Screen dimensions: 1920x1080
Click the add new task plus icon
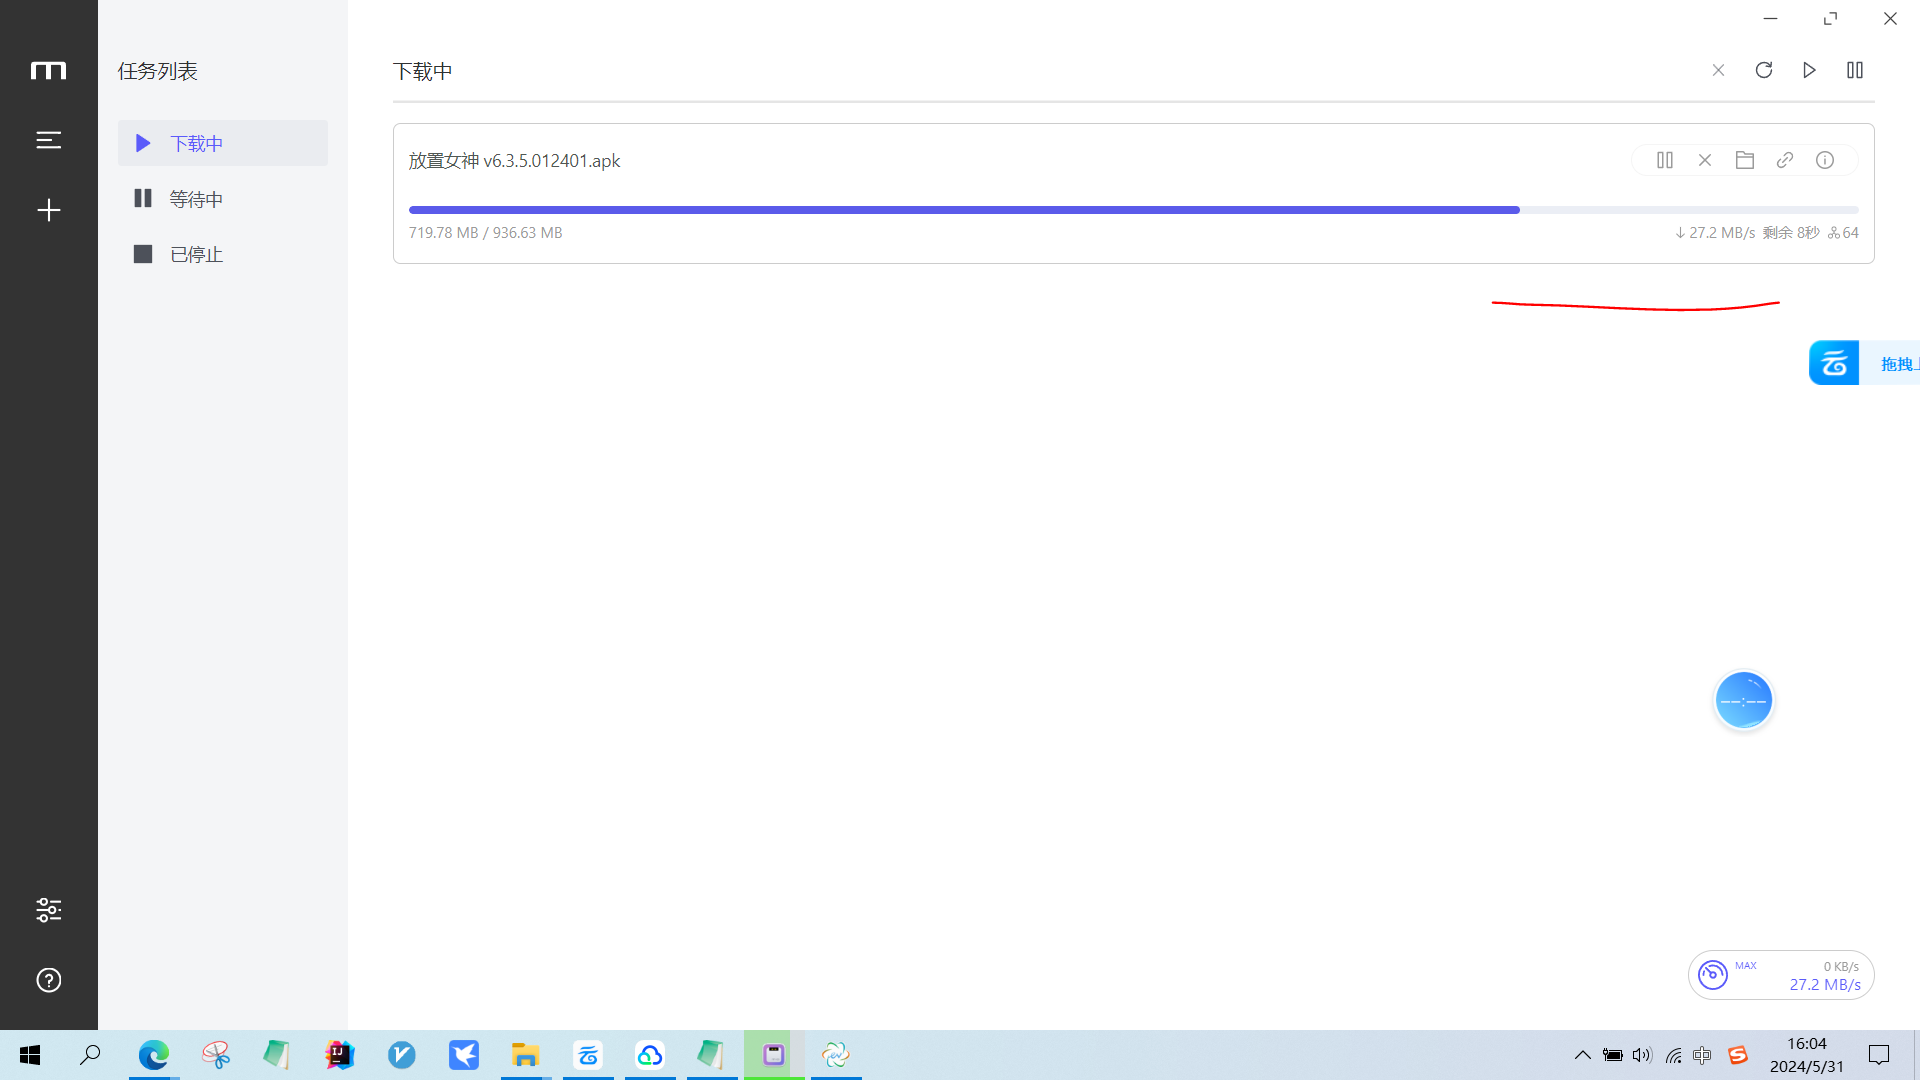click(x=48, y=210)
